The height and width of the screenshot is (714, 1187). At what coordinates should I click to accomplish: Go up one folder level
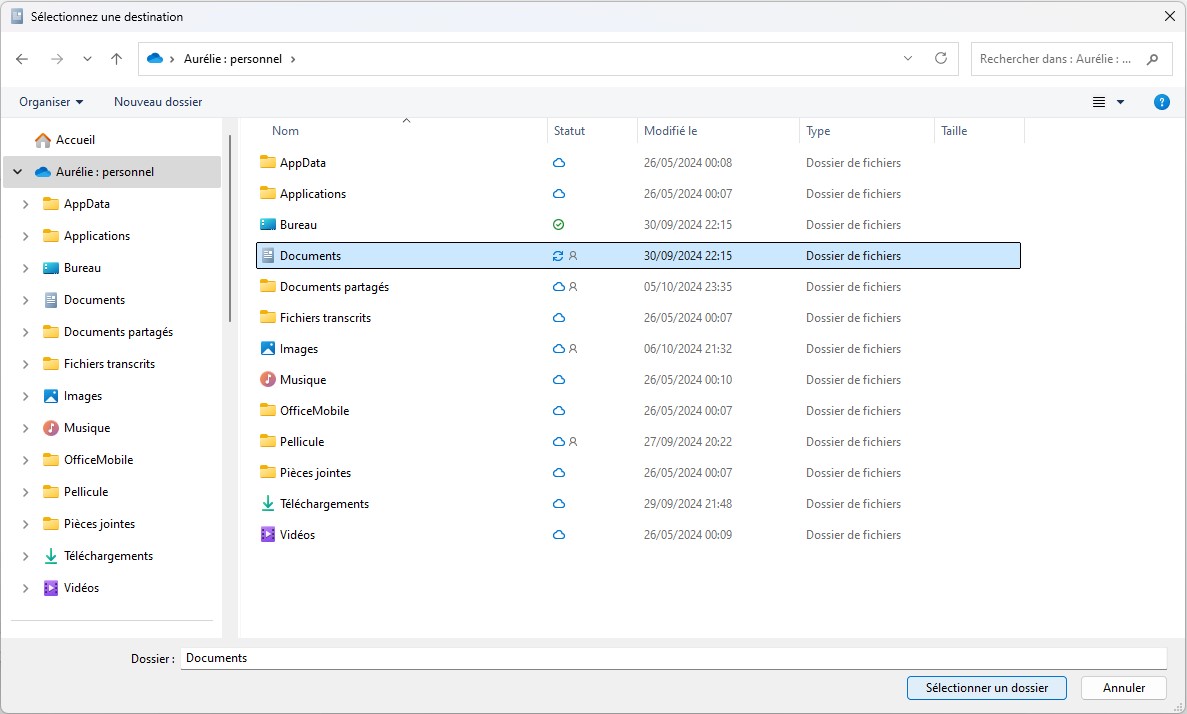click(x=116, y=59)
